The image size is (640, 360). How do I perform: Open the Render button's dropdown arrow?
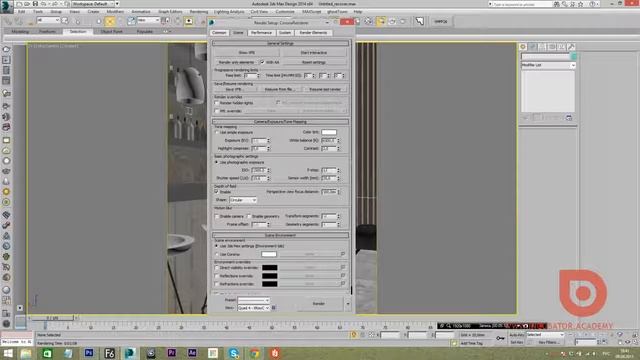(348, 304)
